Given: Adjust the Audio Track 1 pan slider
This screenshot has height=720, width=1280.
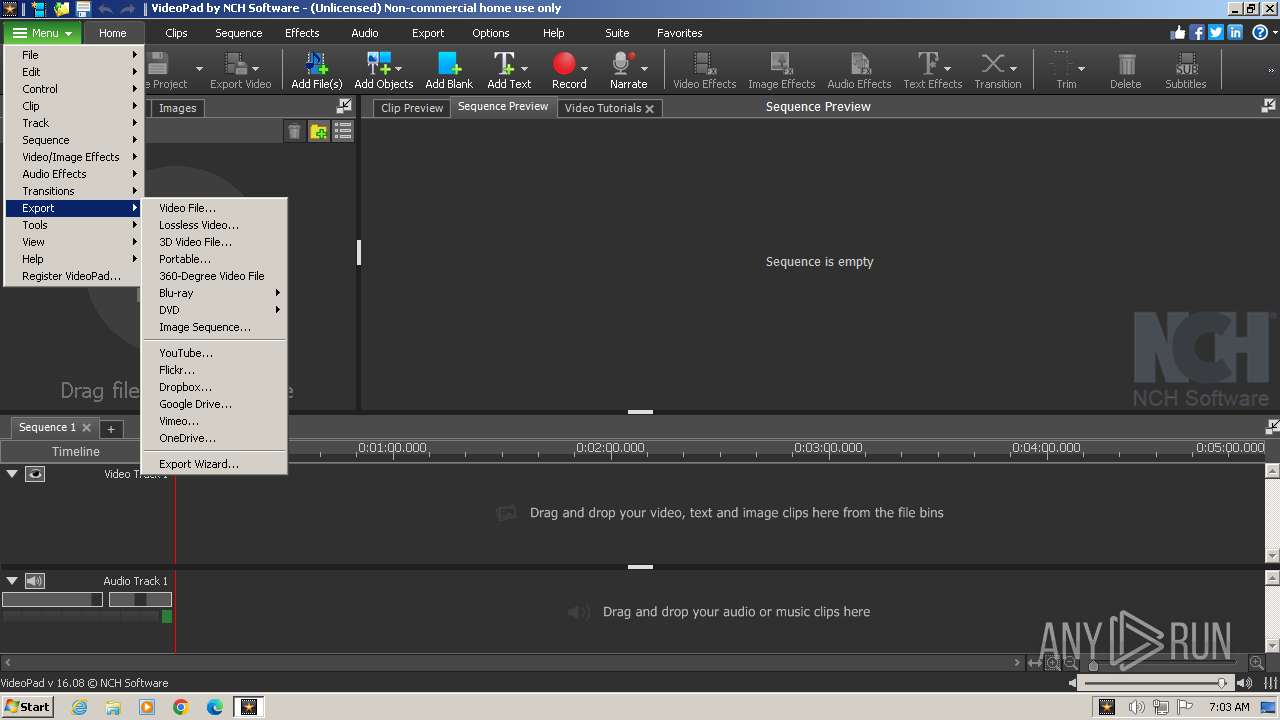Looking at the screenshot, I should (x=140, y=599).
